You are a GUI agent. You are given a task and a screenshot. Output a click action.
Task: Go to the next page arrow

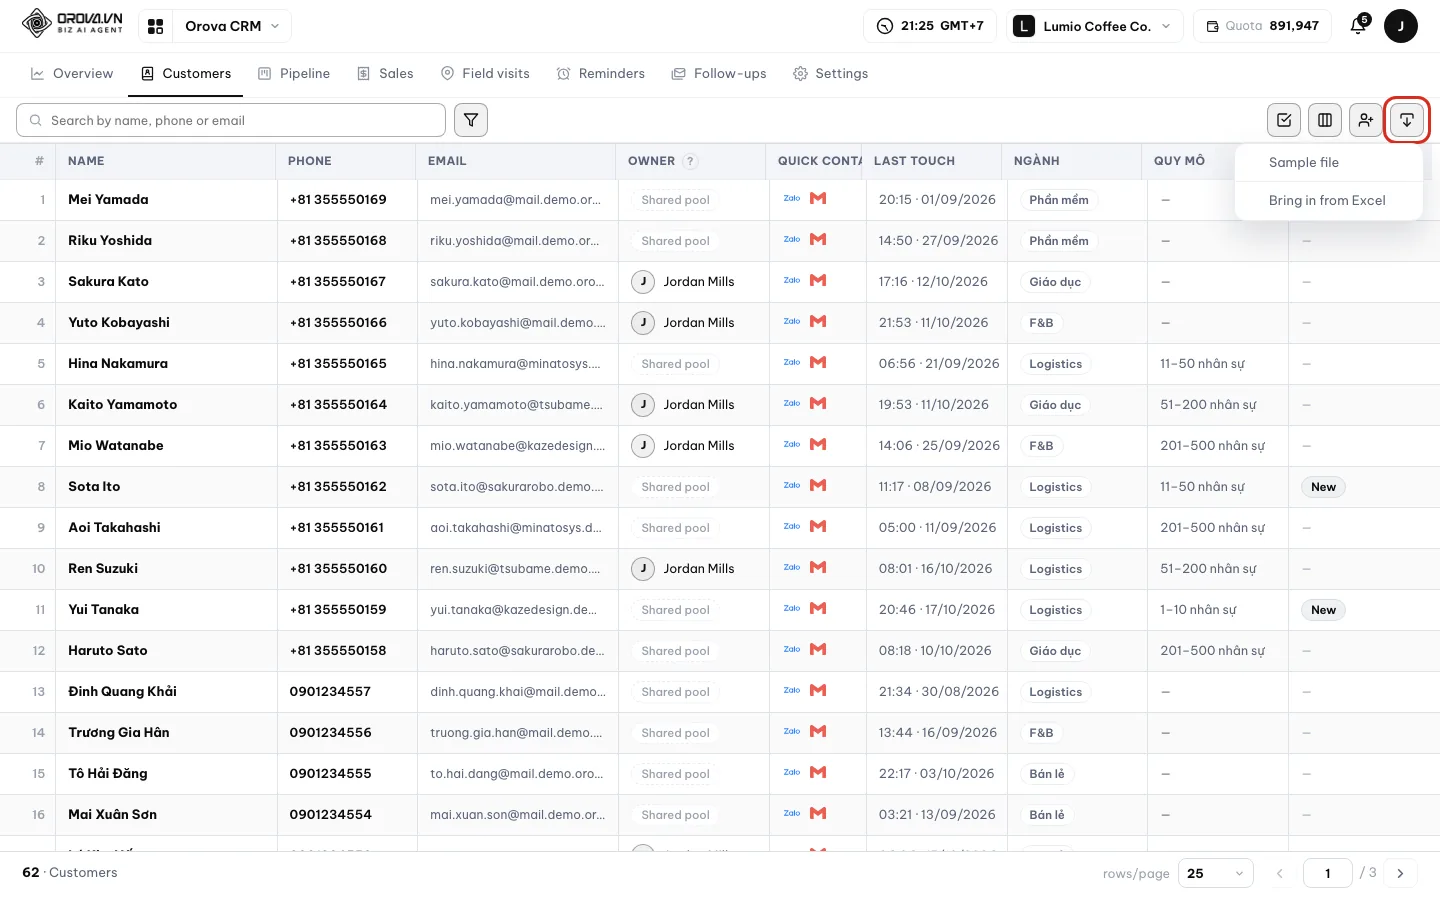(x=1400, y=873)
